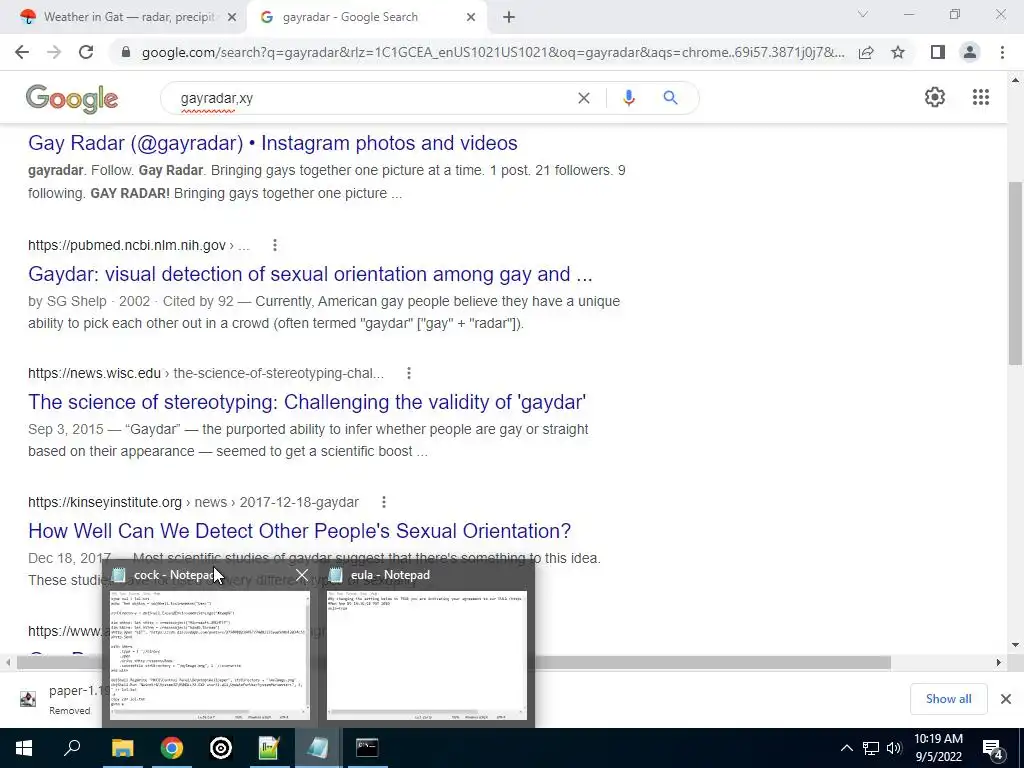The width and height of the screenshot is (1024, 768).
Task: Click the Google search input field
Action: pos(372,98)
